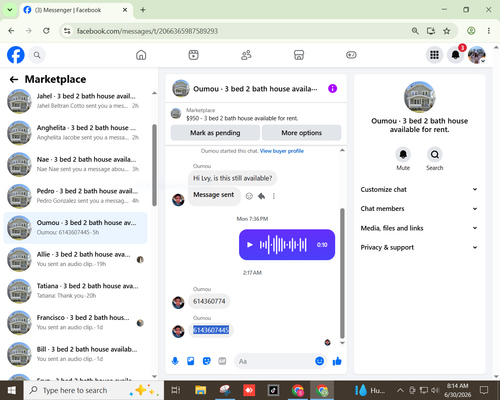The height and width of the screenshot is (400, 500).
Task: Go to the Home tab
Action: click(141, 55)
